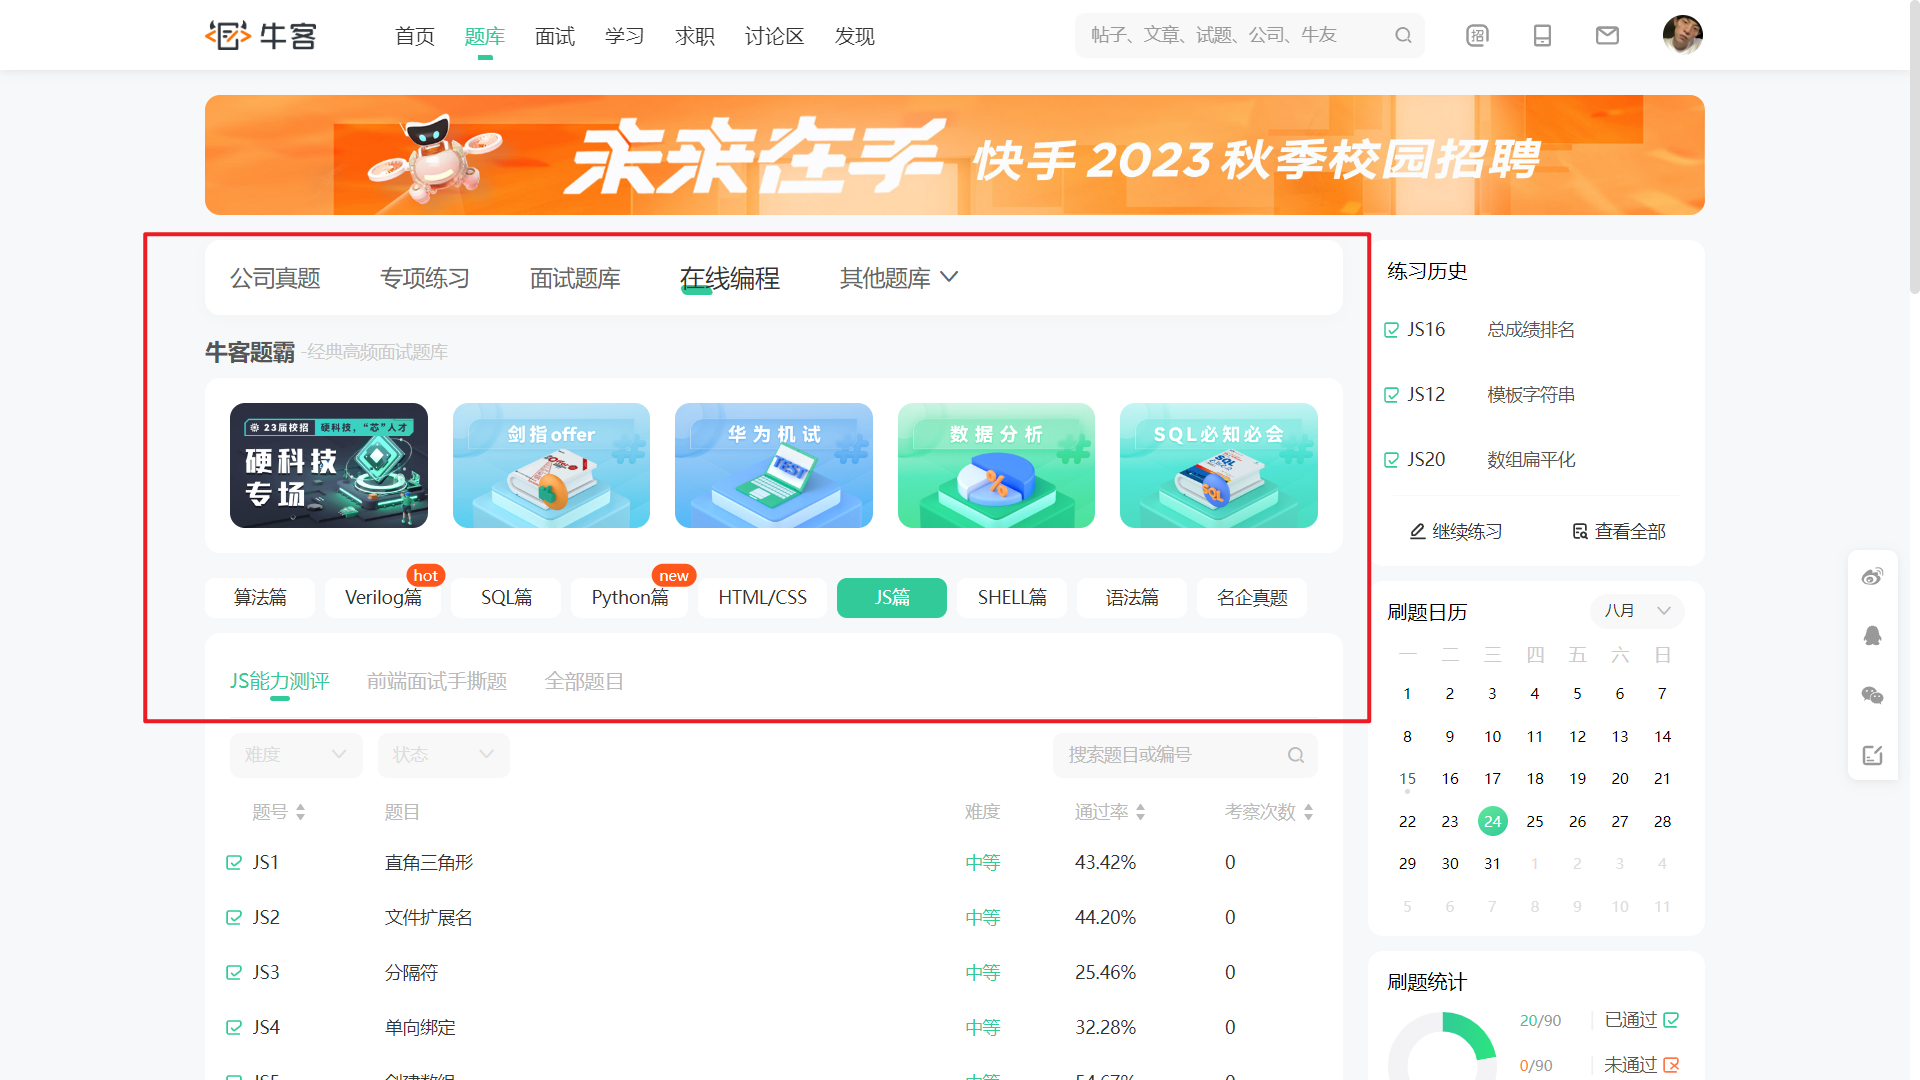
Task: Open the mobile app icon in the top bar
Action: point(1542,35)
